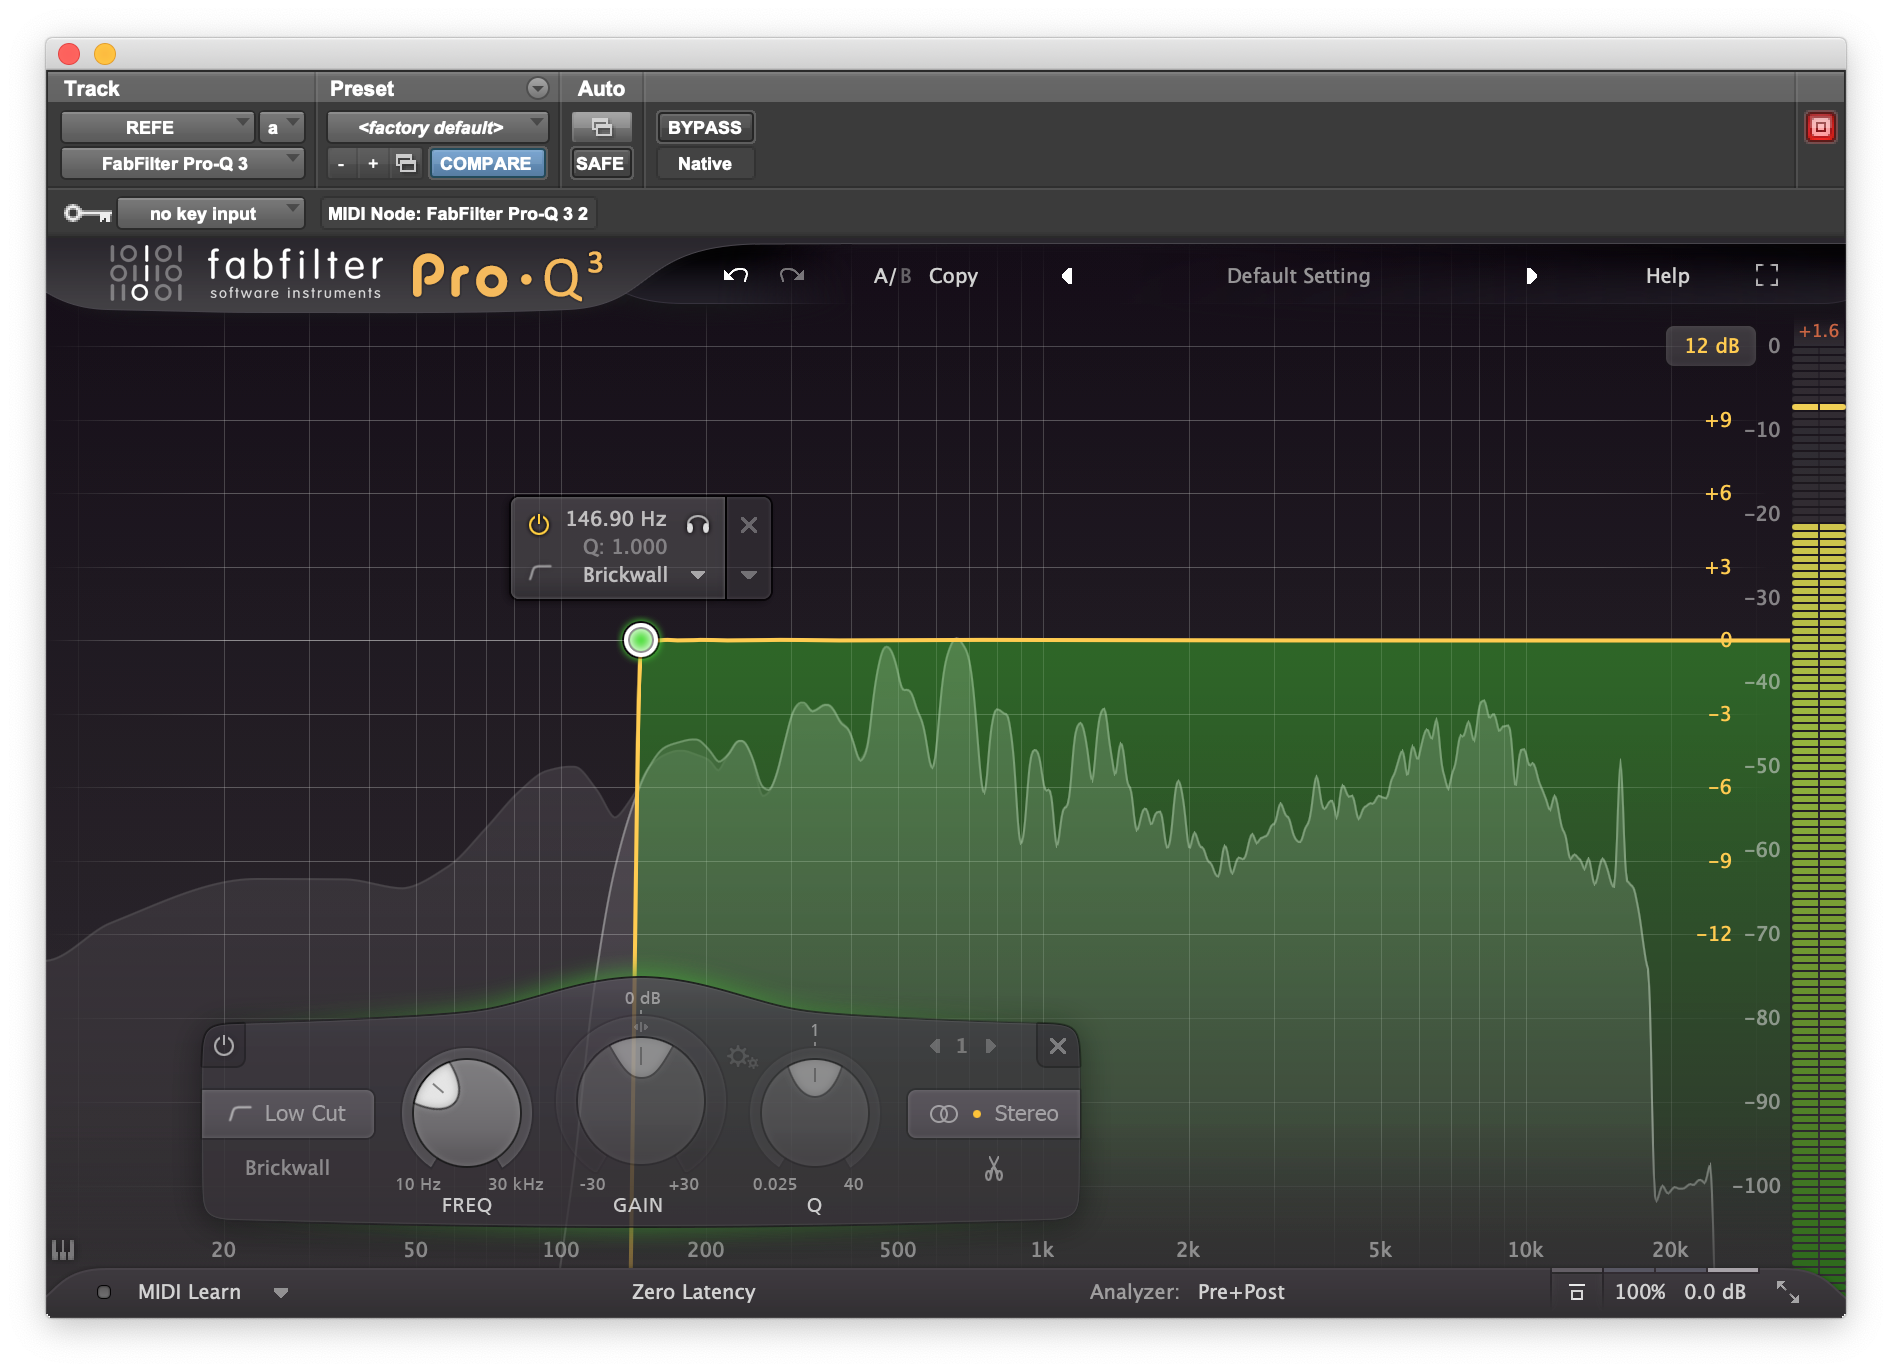Click the previous preset arrow

click(1067, 276)
